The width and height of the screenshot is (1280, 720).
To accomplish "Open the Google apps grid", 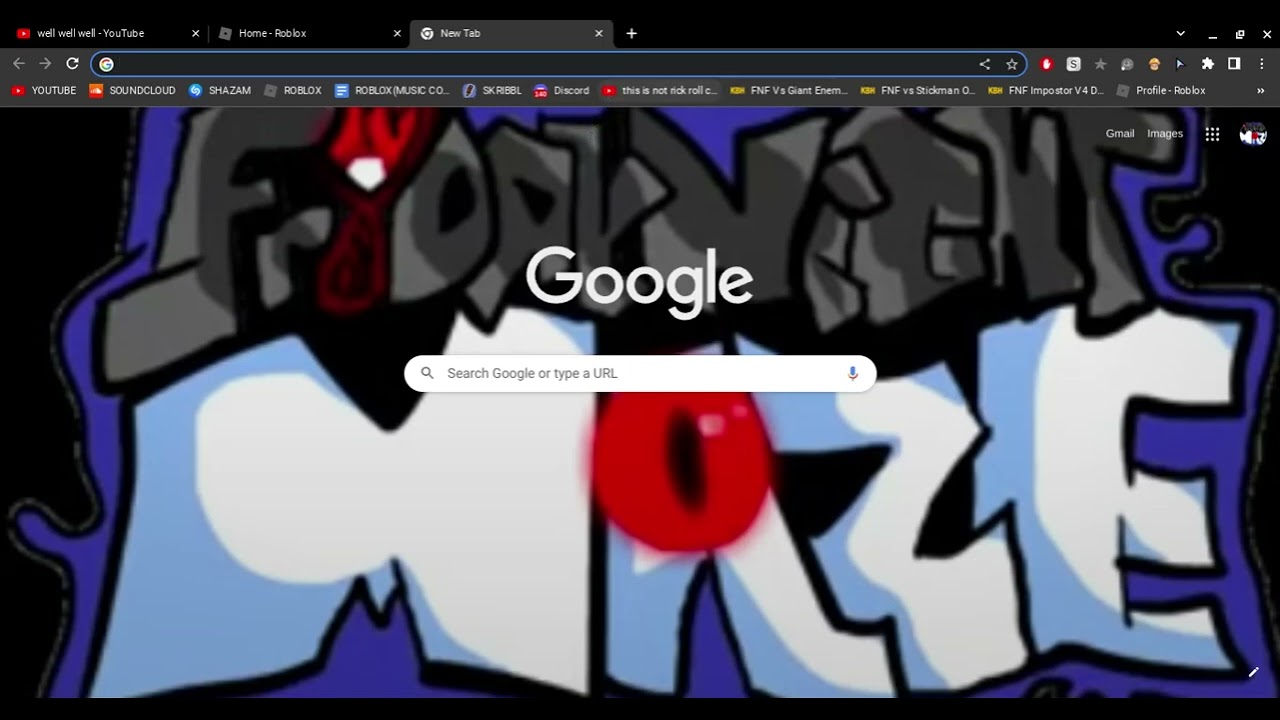I will pyautogui.click(x=1212, y=134).
